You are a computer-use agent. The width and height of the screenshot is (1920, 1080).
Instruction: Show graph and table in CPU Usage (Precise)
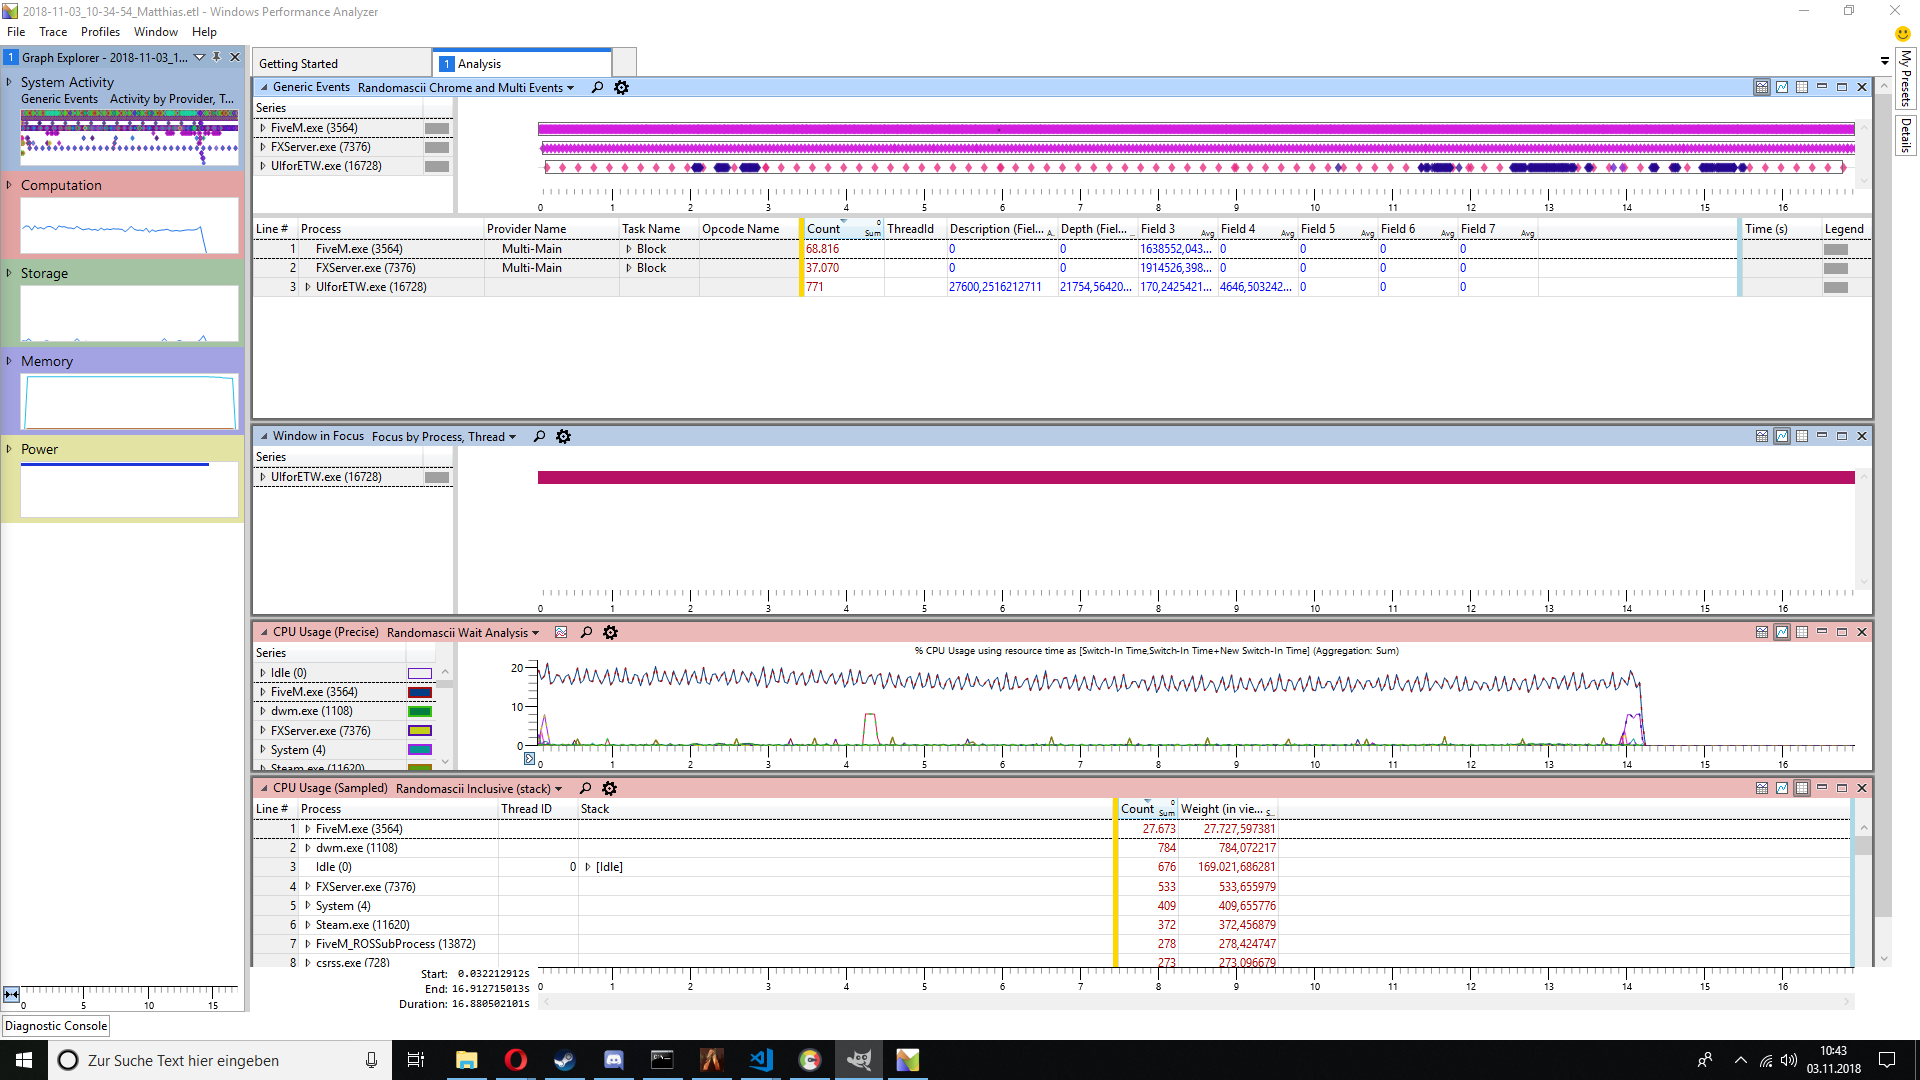(x=1762, y=633)
